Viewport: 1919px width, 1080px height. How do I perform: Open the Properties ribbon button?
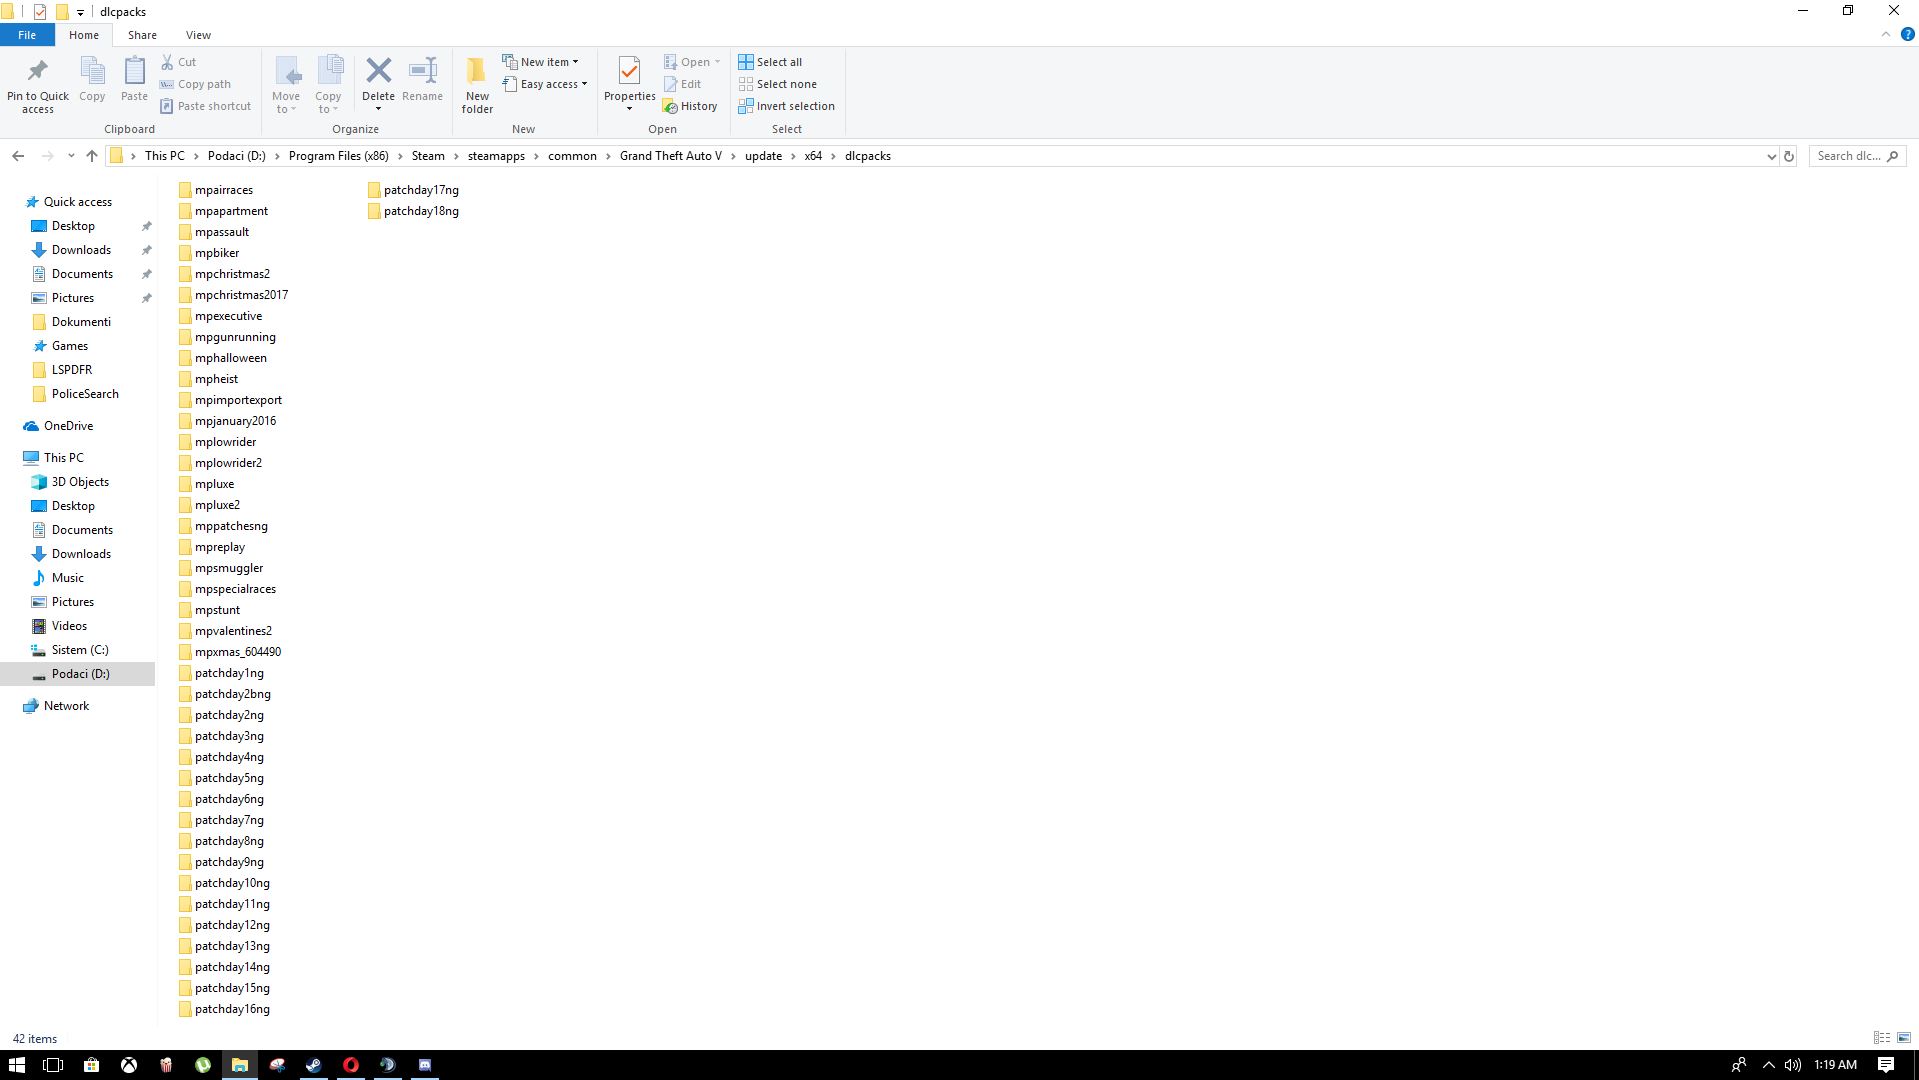(629, 84)
